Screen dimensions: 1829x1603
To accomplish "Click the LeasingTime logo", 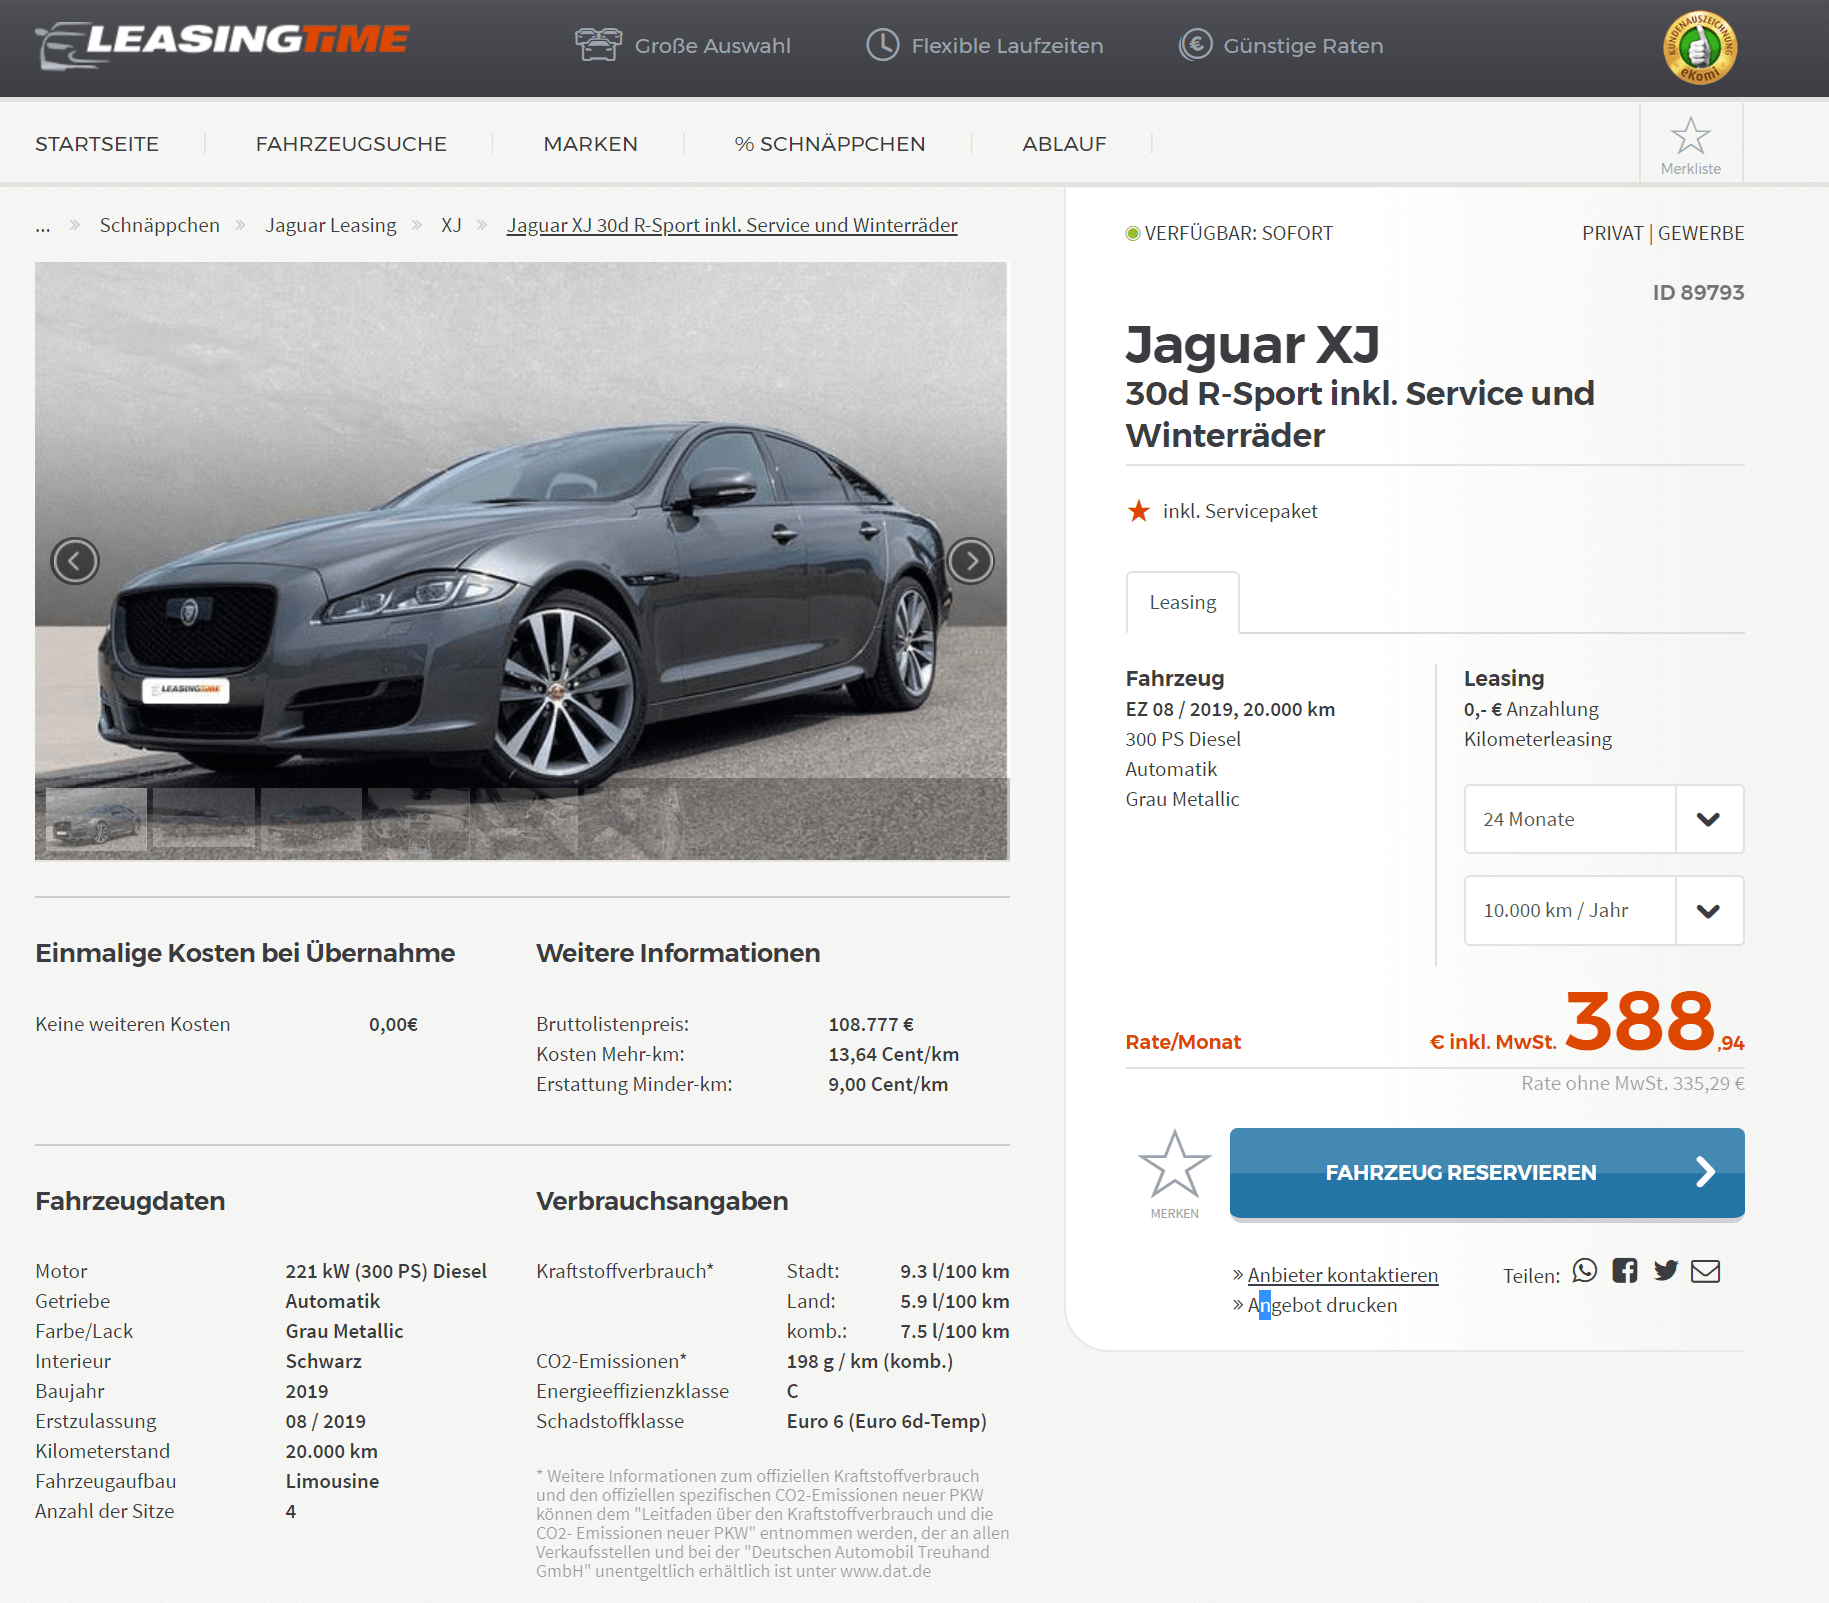I will [x=222, y=44].
